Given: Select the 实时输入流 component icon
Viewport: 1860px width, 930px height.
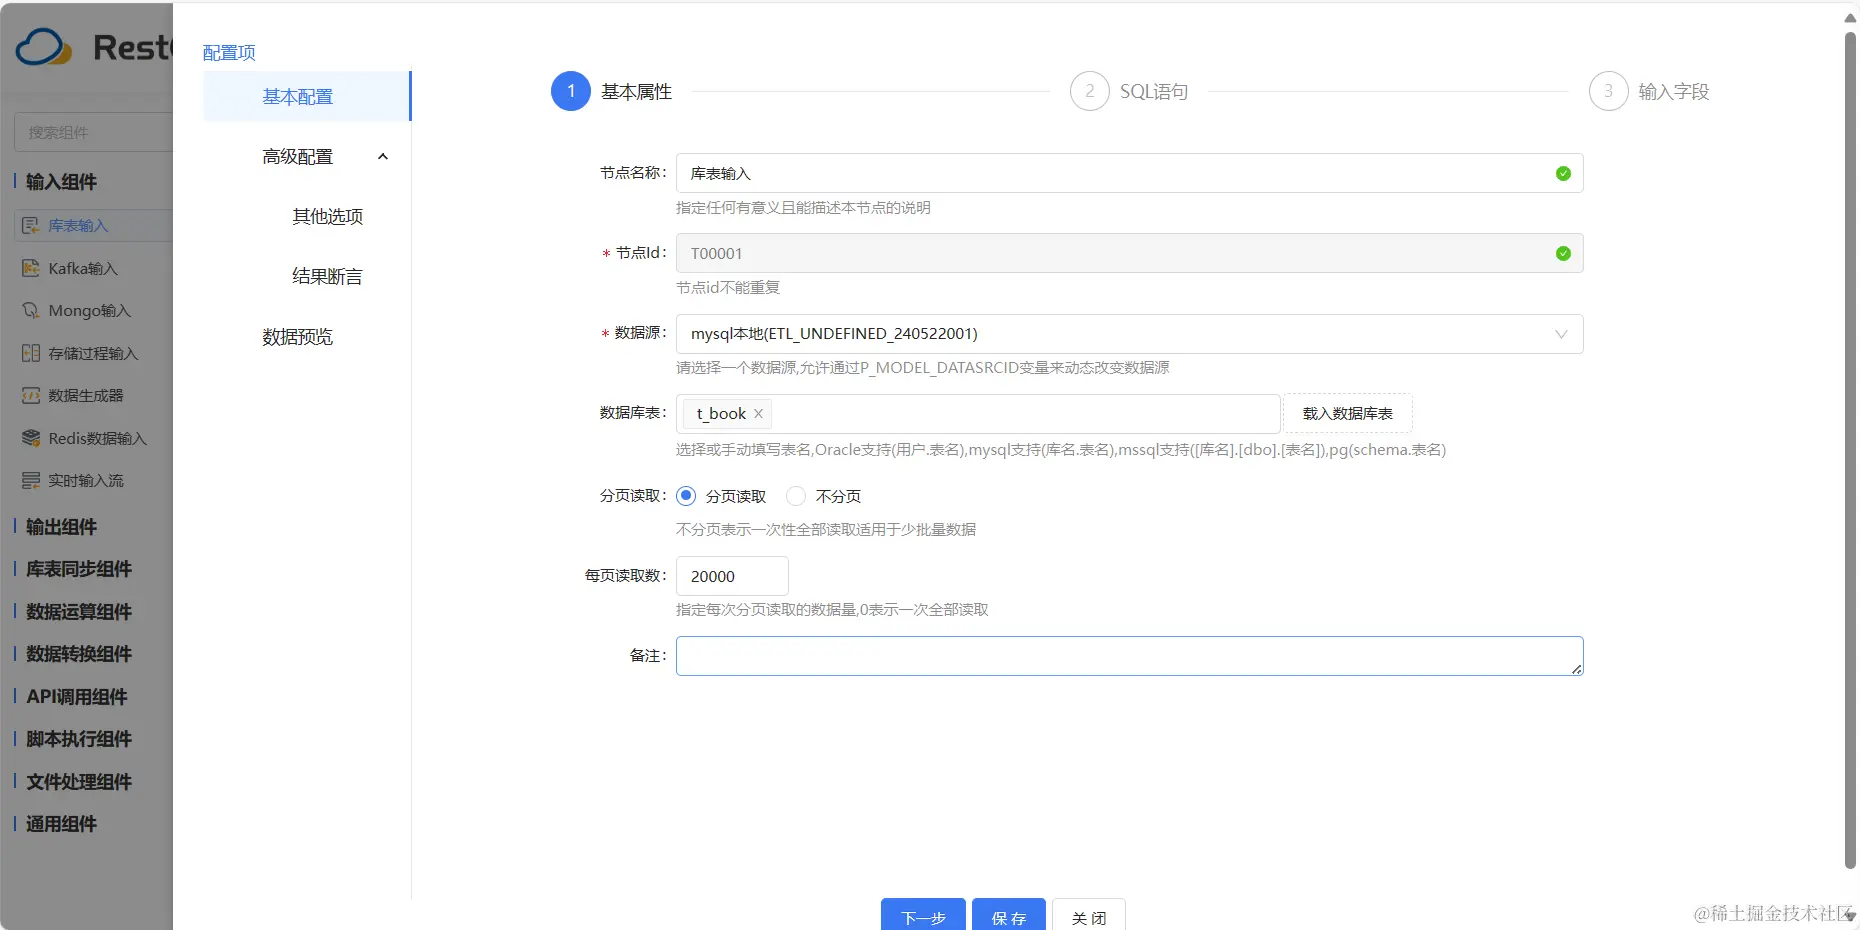Looking at the screenshot, I should pyautogui.click(x=31, y=481).
